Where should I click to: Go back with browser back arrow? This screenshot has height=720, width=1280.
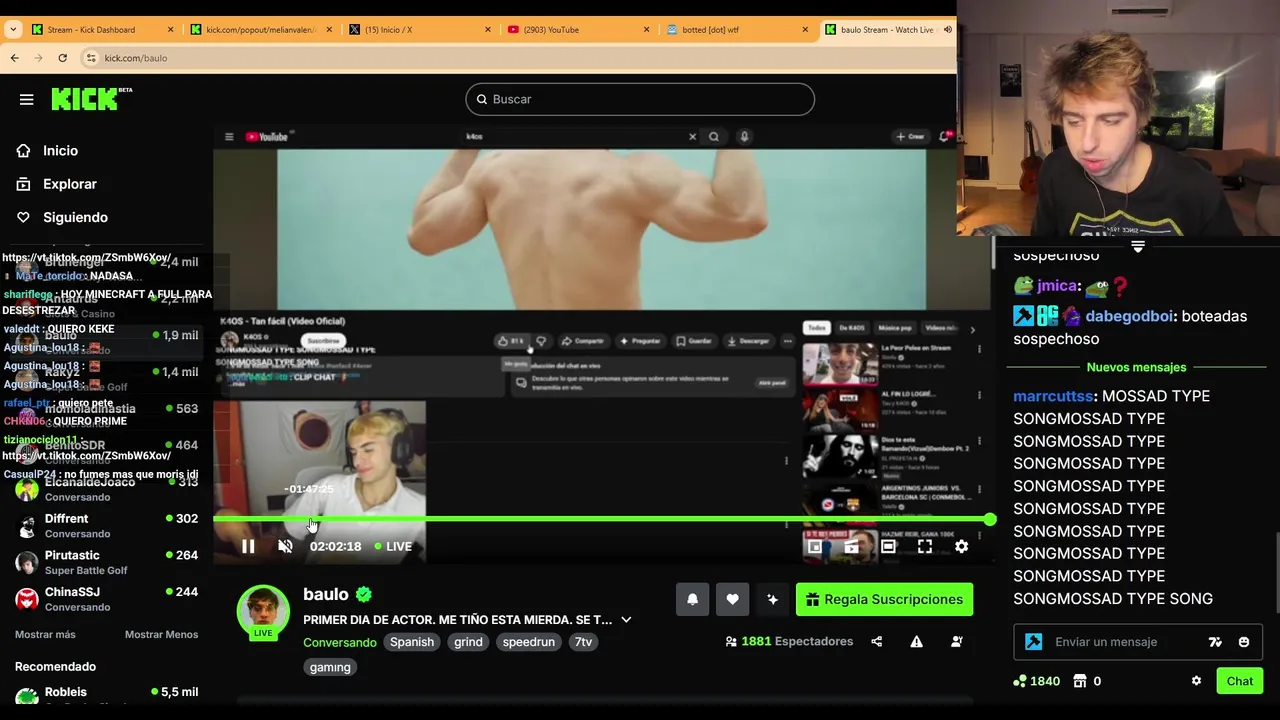click(x=15, y=58)
